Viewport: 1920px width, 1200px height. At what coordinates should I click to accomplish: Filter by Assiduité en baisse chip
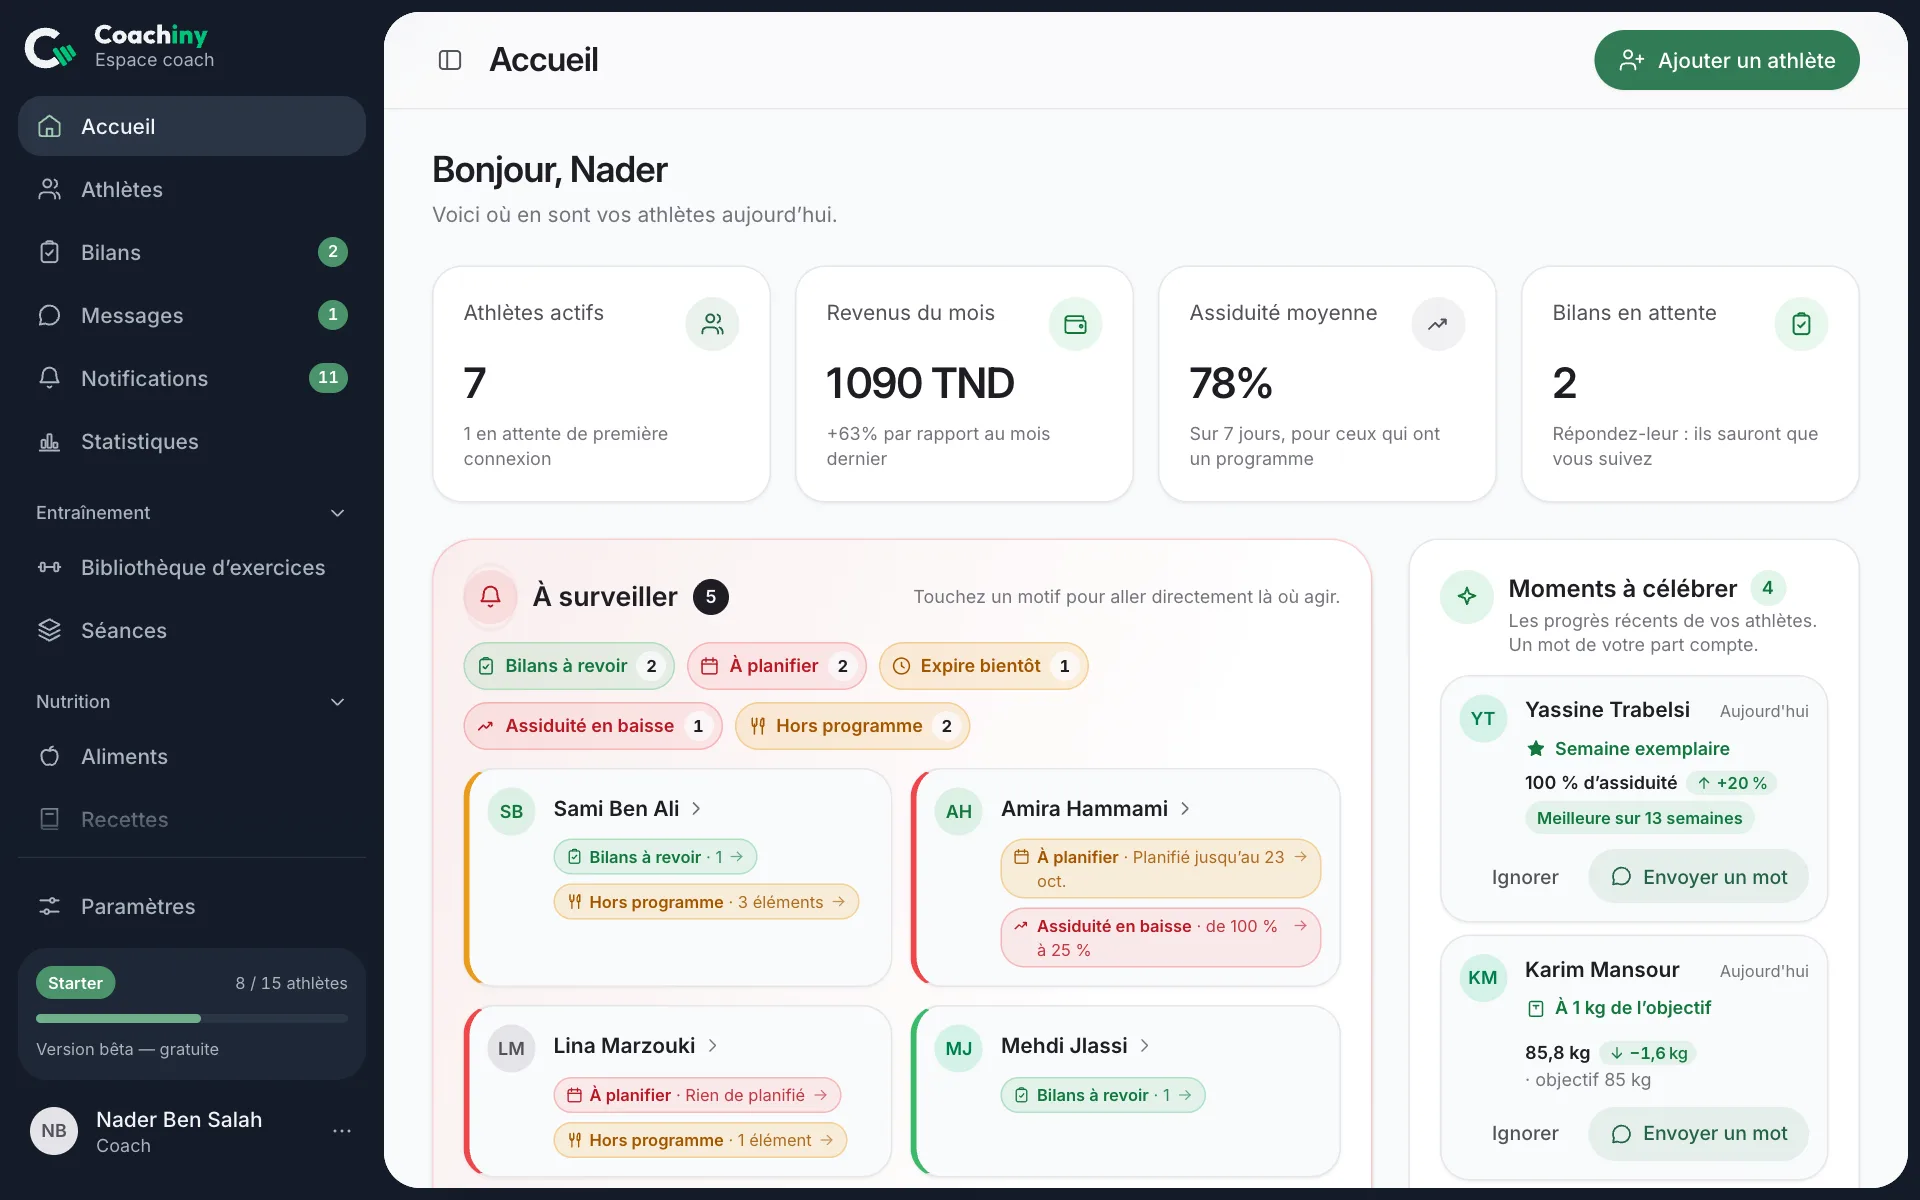(x=593, y=726)
